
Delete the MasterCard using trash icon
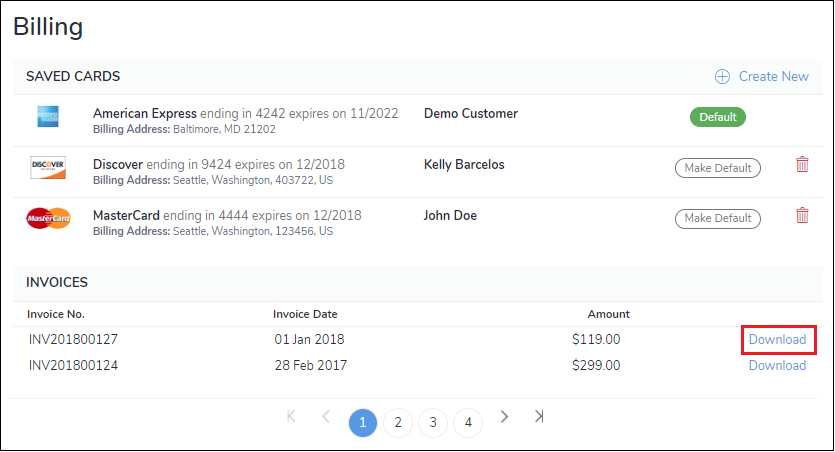tap(801, 215)
